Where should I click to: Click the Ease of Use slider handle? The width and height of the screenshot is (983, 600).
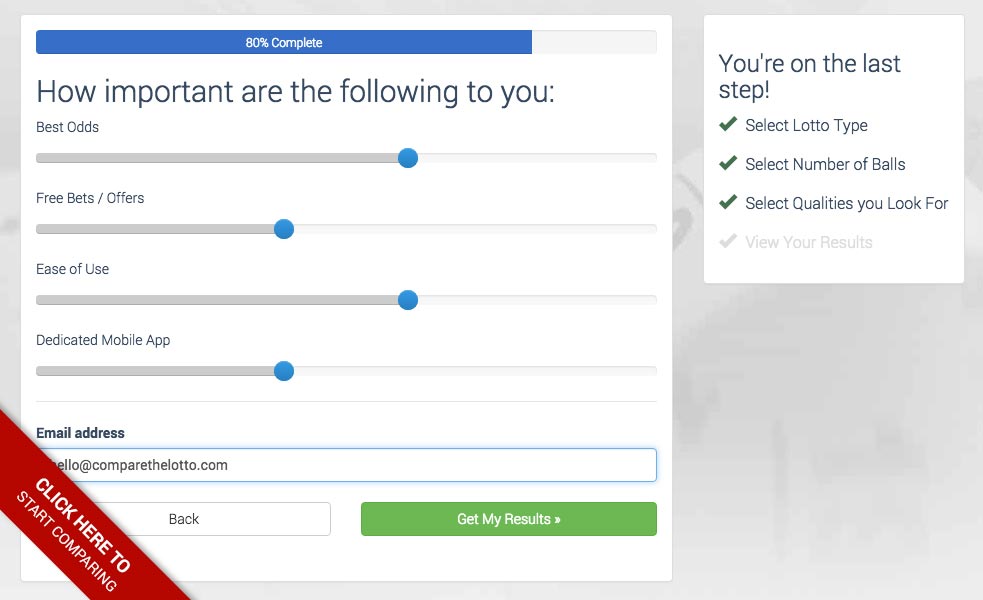coord(407,300)
